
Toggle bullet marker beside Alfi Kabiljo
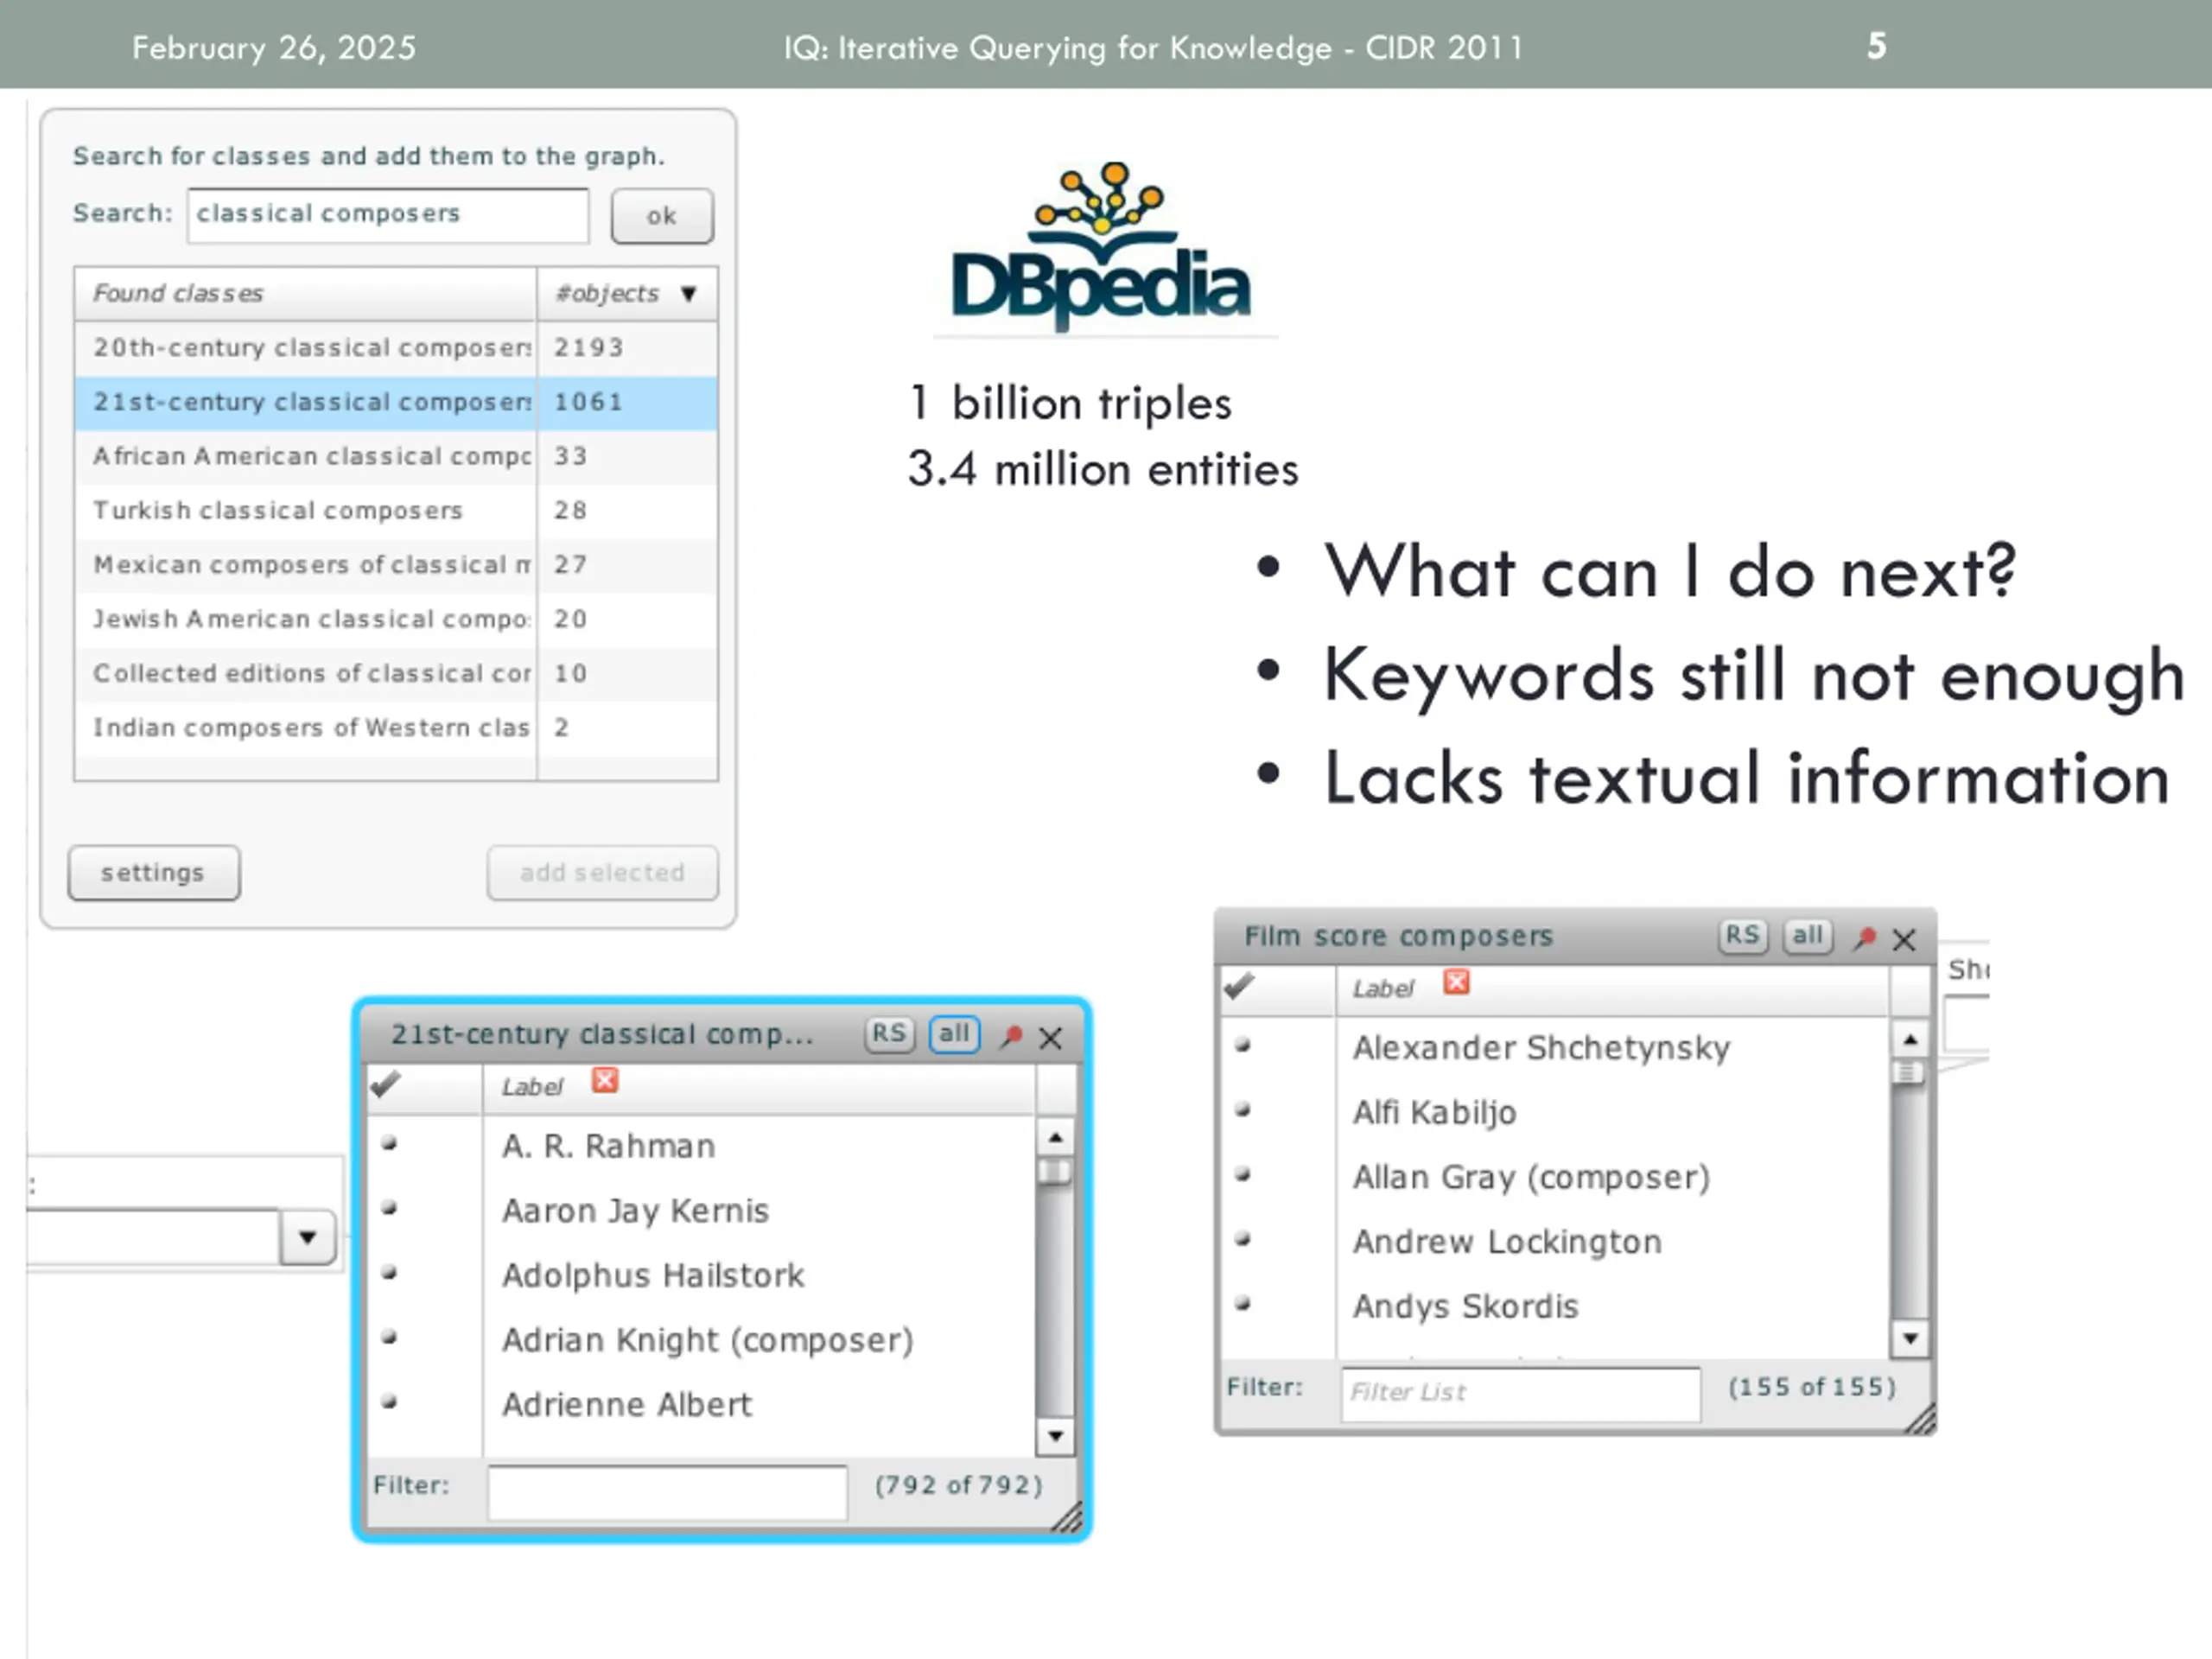[1242, 1109]
